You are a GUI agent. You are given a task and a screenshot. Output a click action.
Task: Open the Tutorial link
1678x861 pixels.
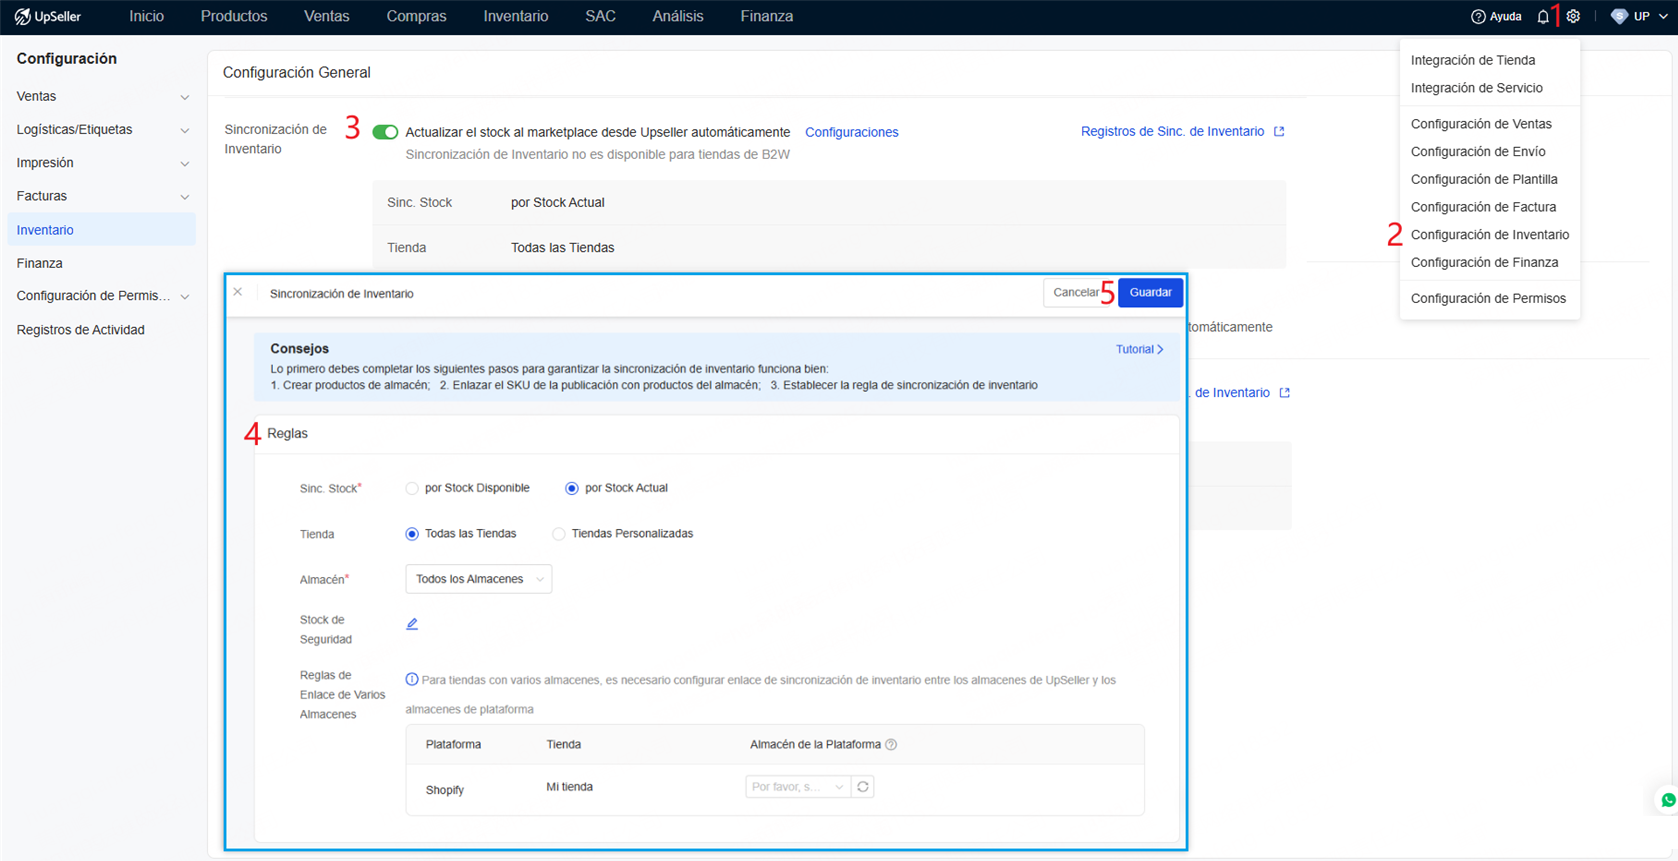1139,349
